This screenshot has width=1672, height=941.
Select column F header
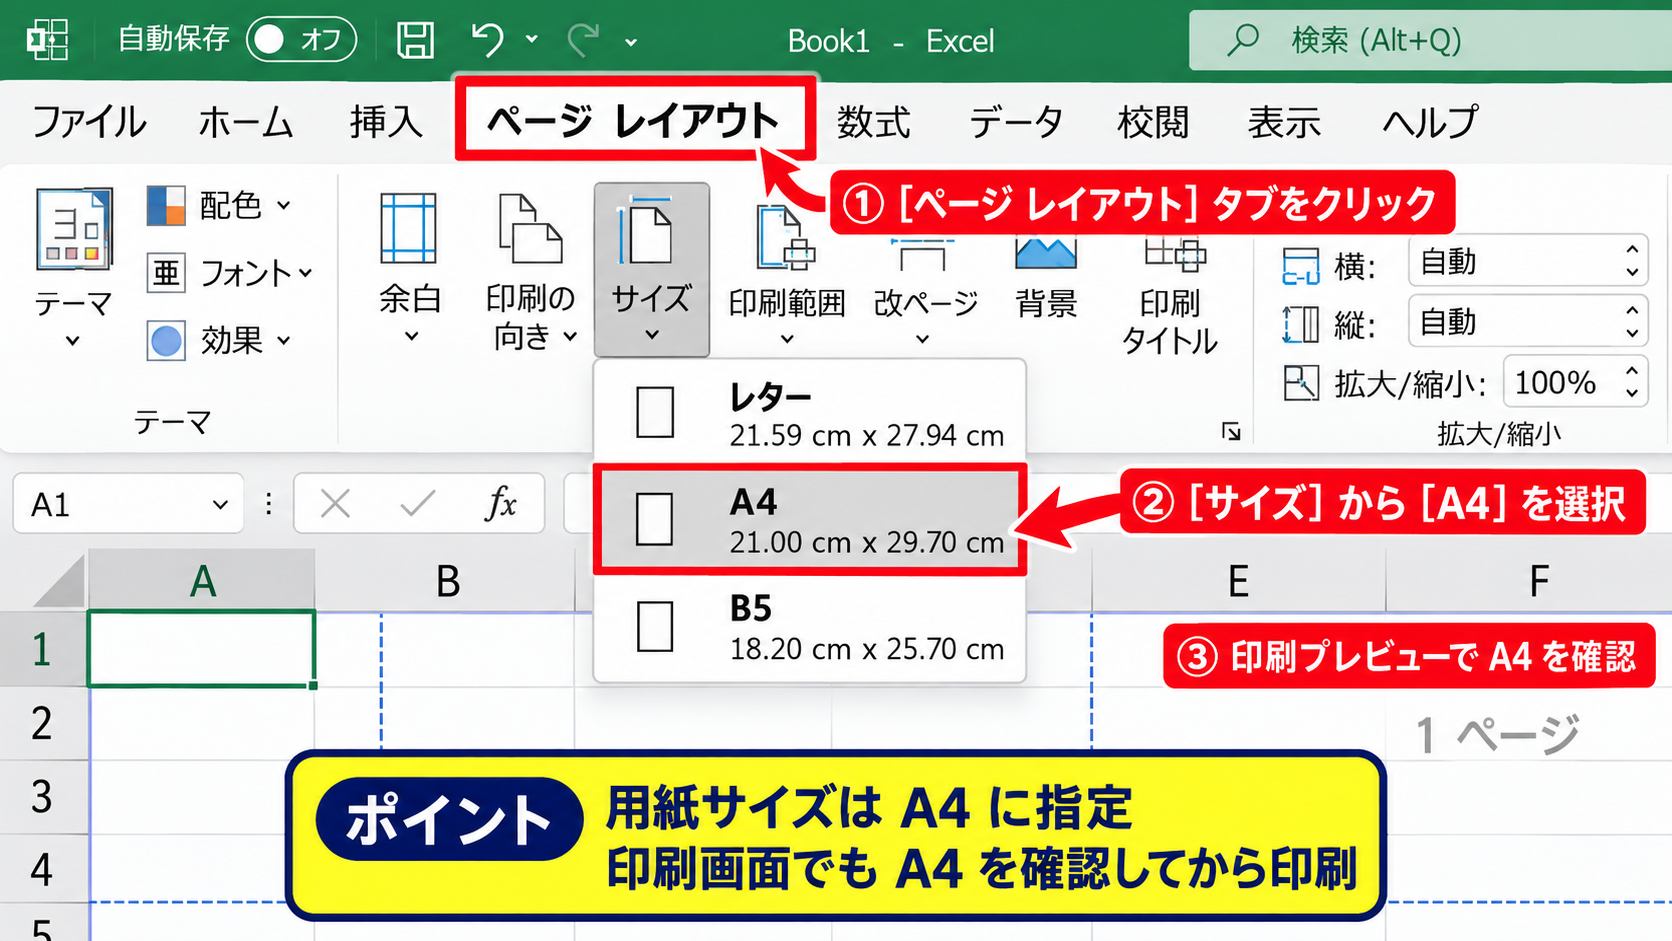(1538, 580)
